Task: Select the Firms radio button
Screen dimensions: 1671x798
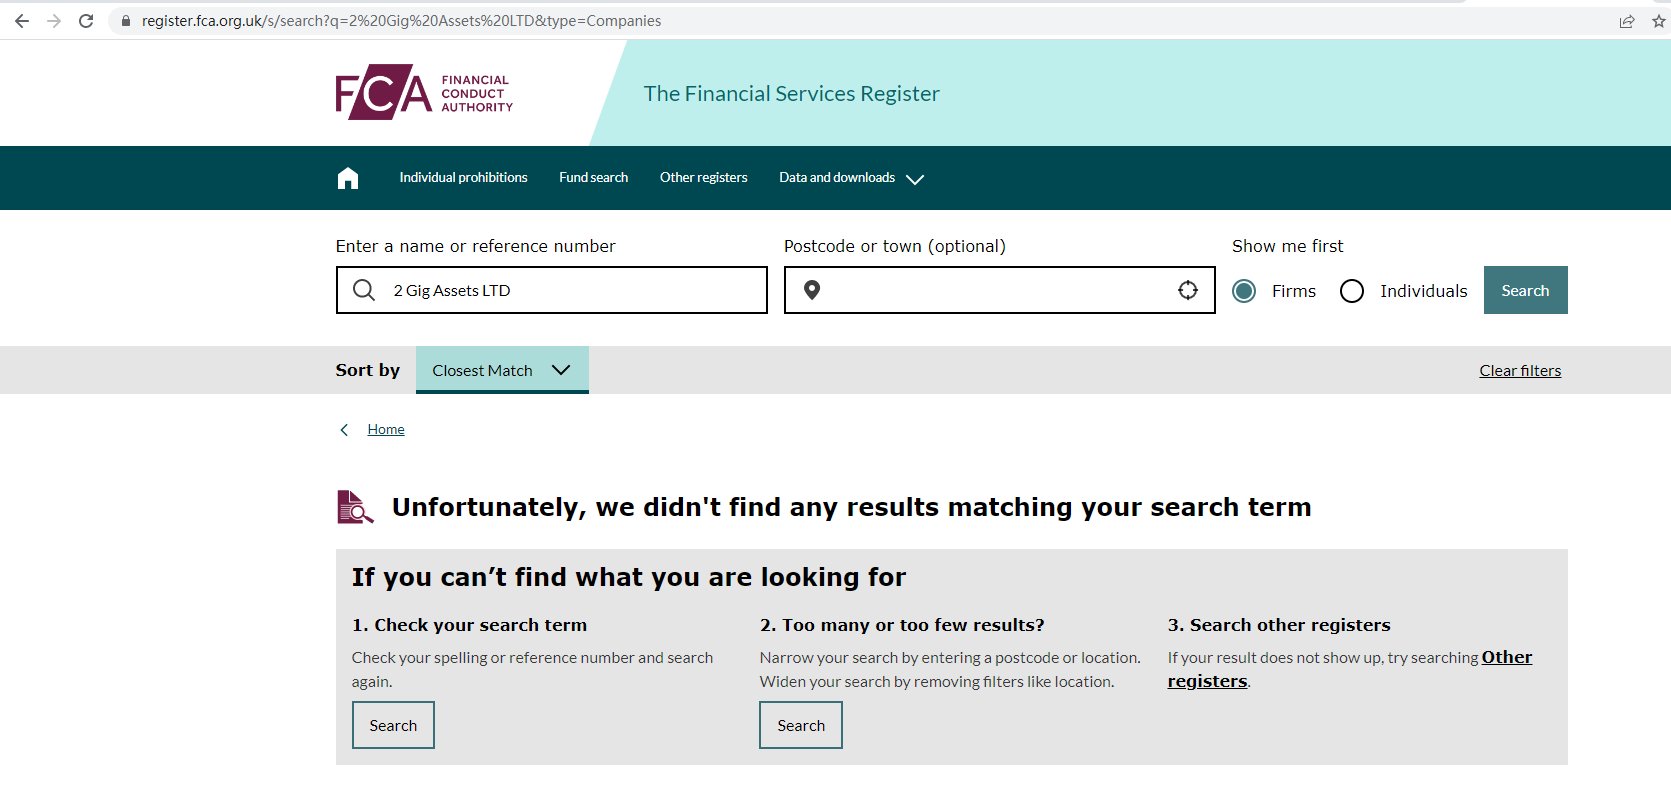Action: click(1244, 291)
